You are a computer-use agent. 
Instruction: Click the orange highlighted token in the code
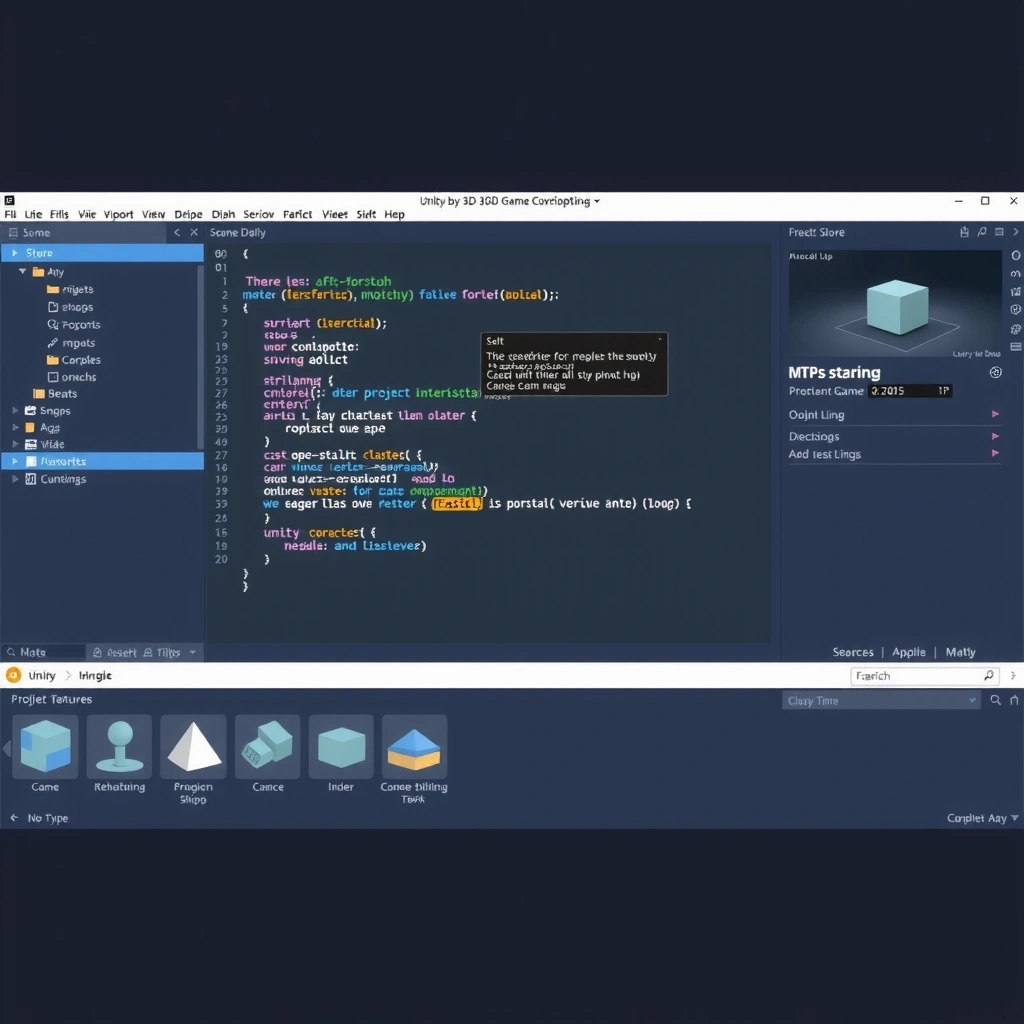(458, 504)
